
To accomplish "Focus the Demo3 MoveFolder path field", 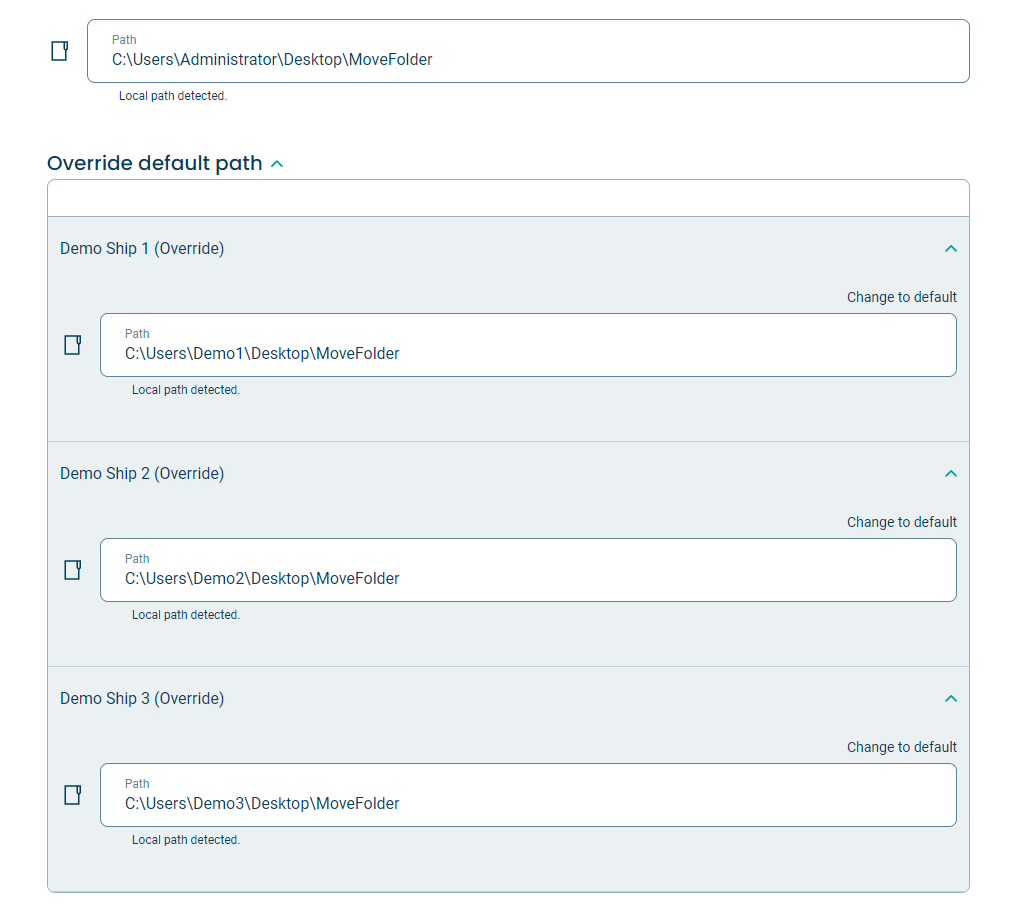I will (528, 795).
